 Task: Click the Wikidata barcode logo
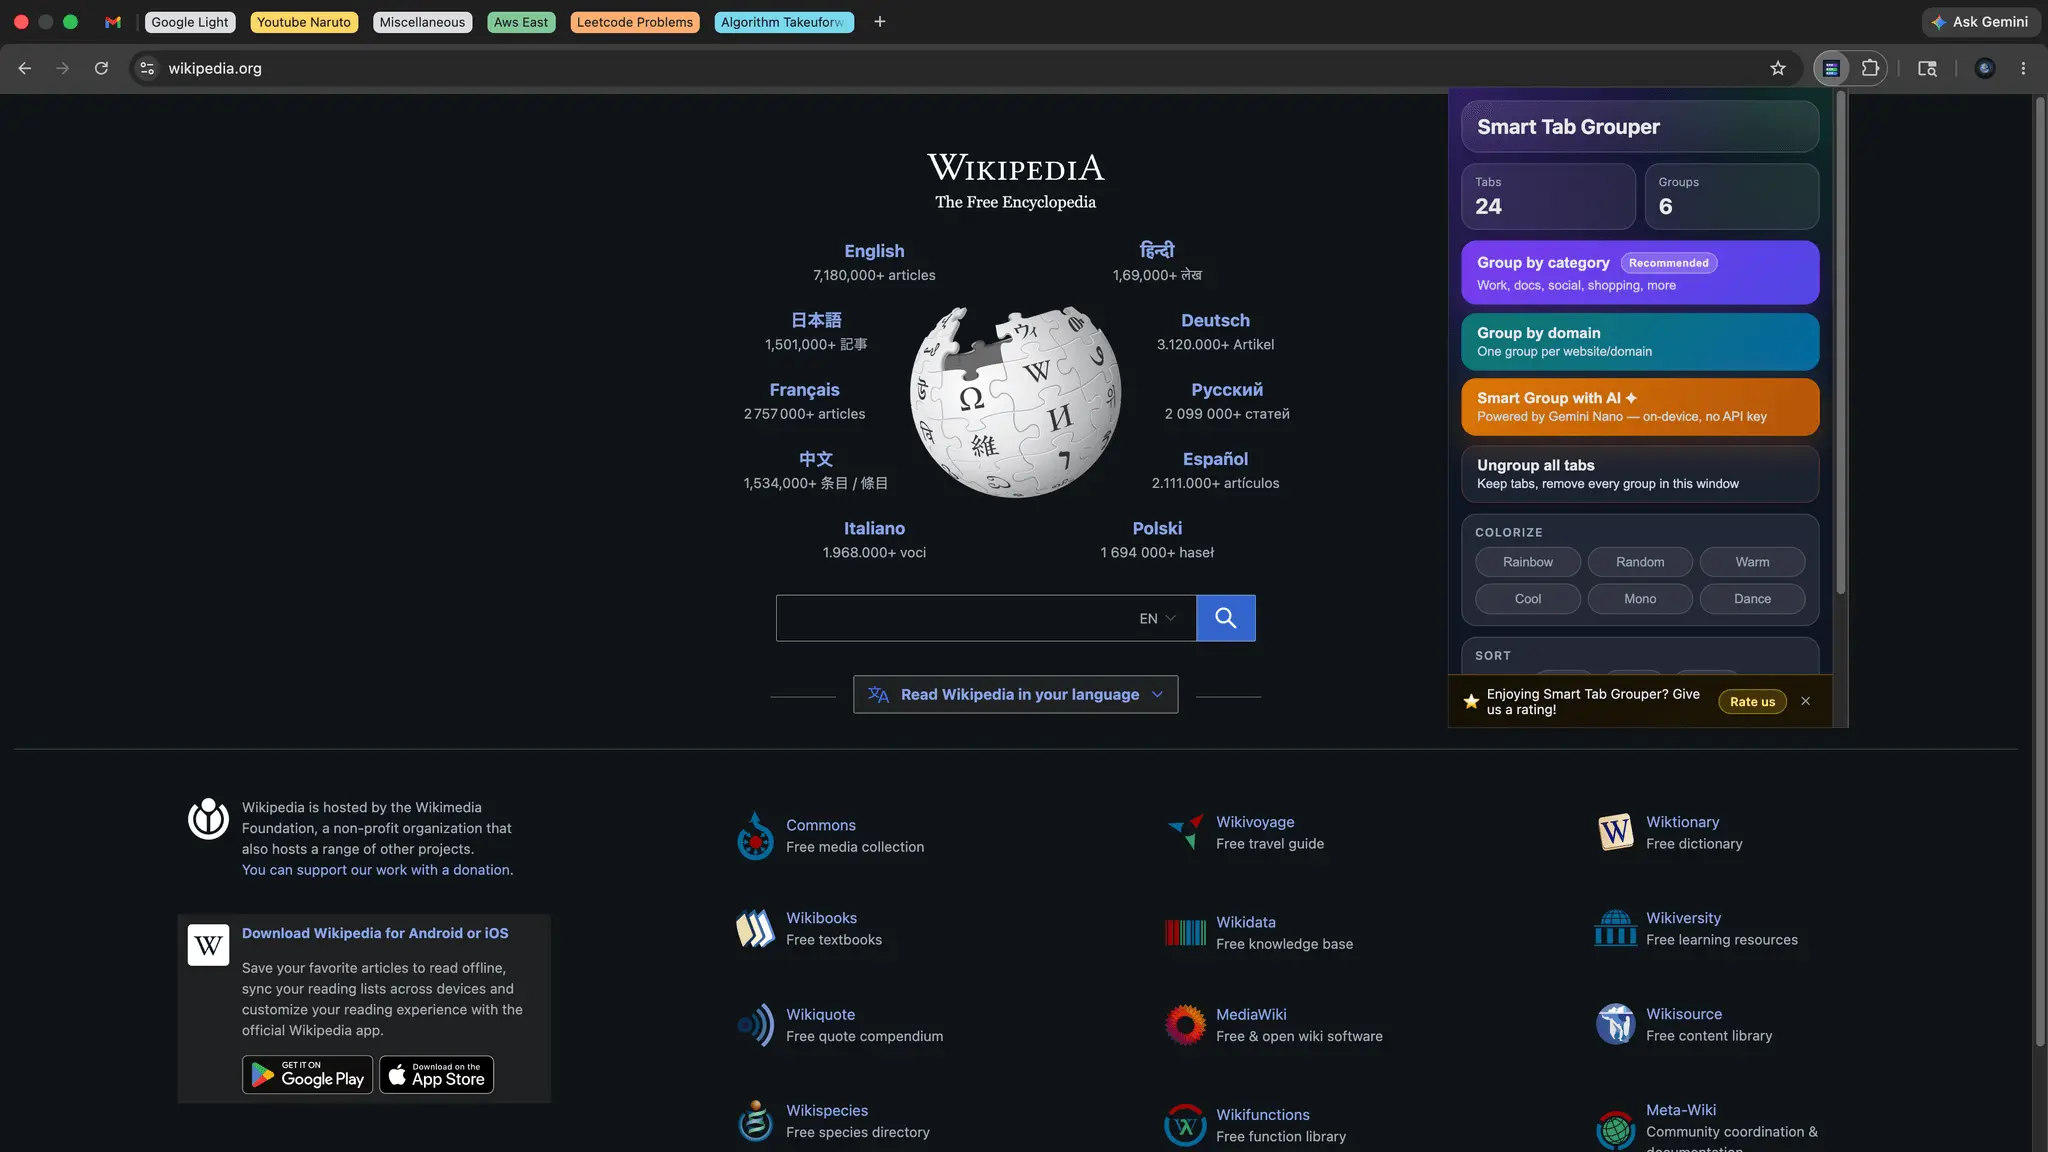(1185, 933)
